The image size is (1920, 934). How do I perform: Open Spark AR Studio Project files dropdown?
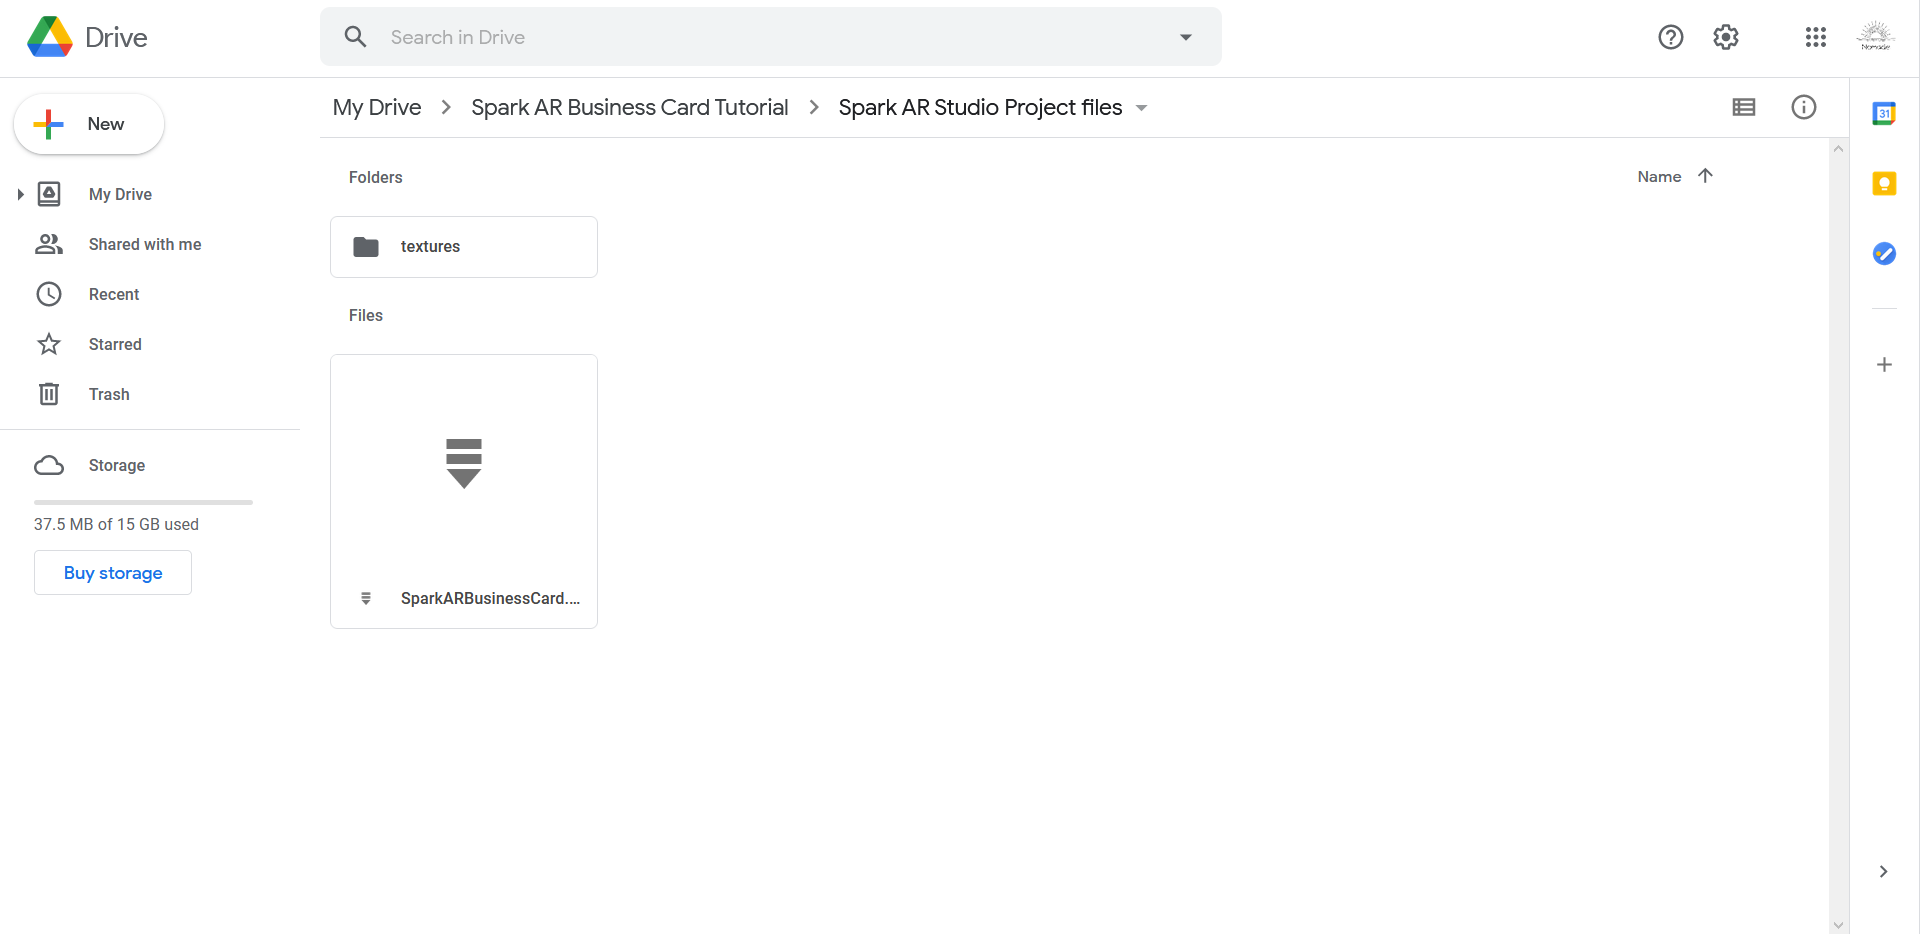point(1141,108)
